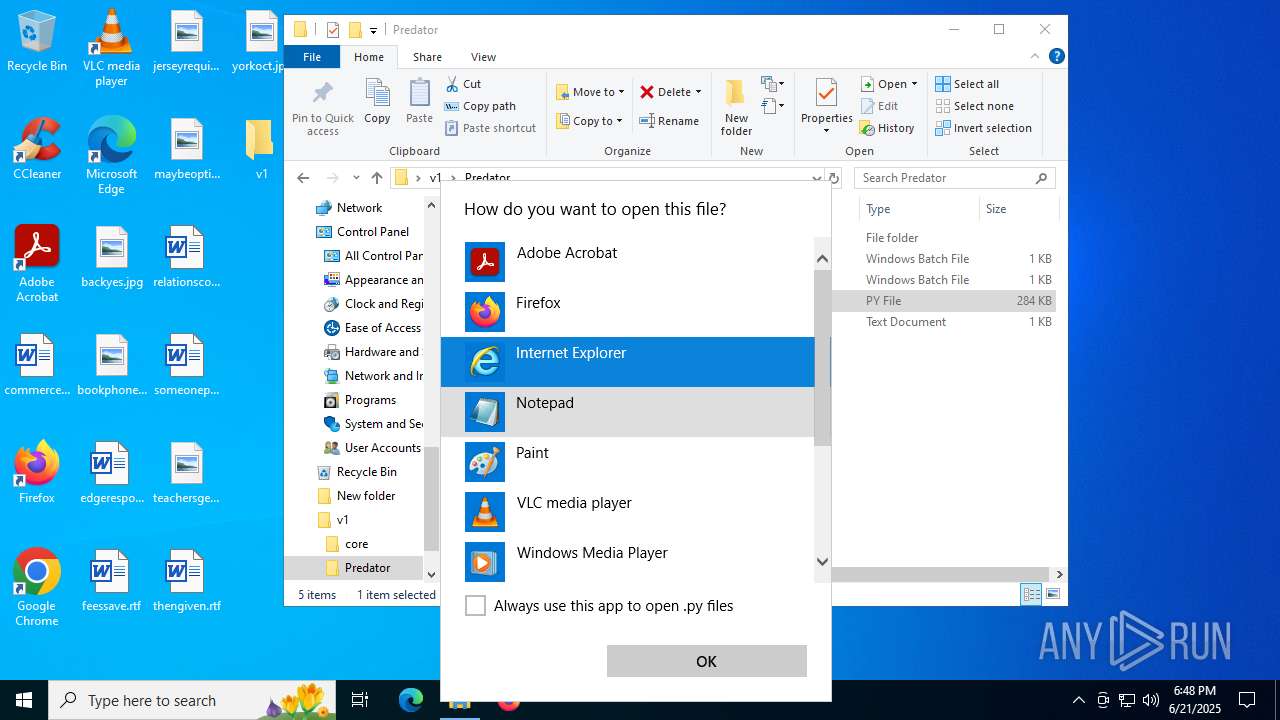Screen dimensions: 1280x720
Task: Switch to Details view icon in status bar
Action: pyautogui.click(x=1031, y=594)
